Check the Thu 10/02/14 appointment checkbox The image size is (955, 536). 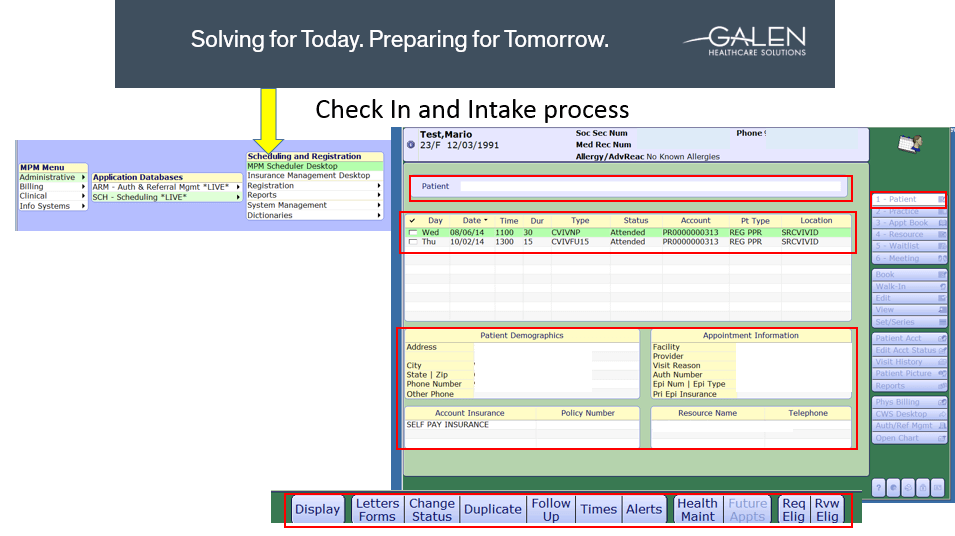coord(412,242)
